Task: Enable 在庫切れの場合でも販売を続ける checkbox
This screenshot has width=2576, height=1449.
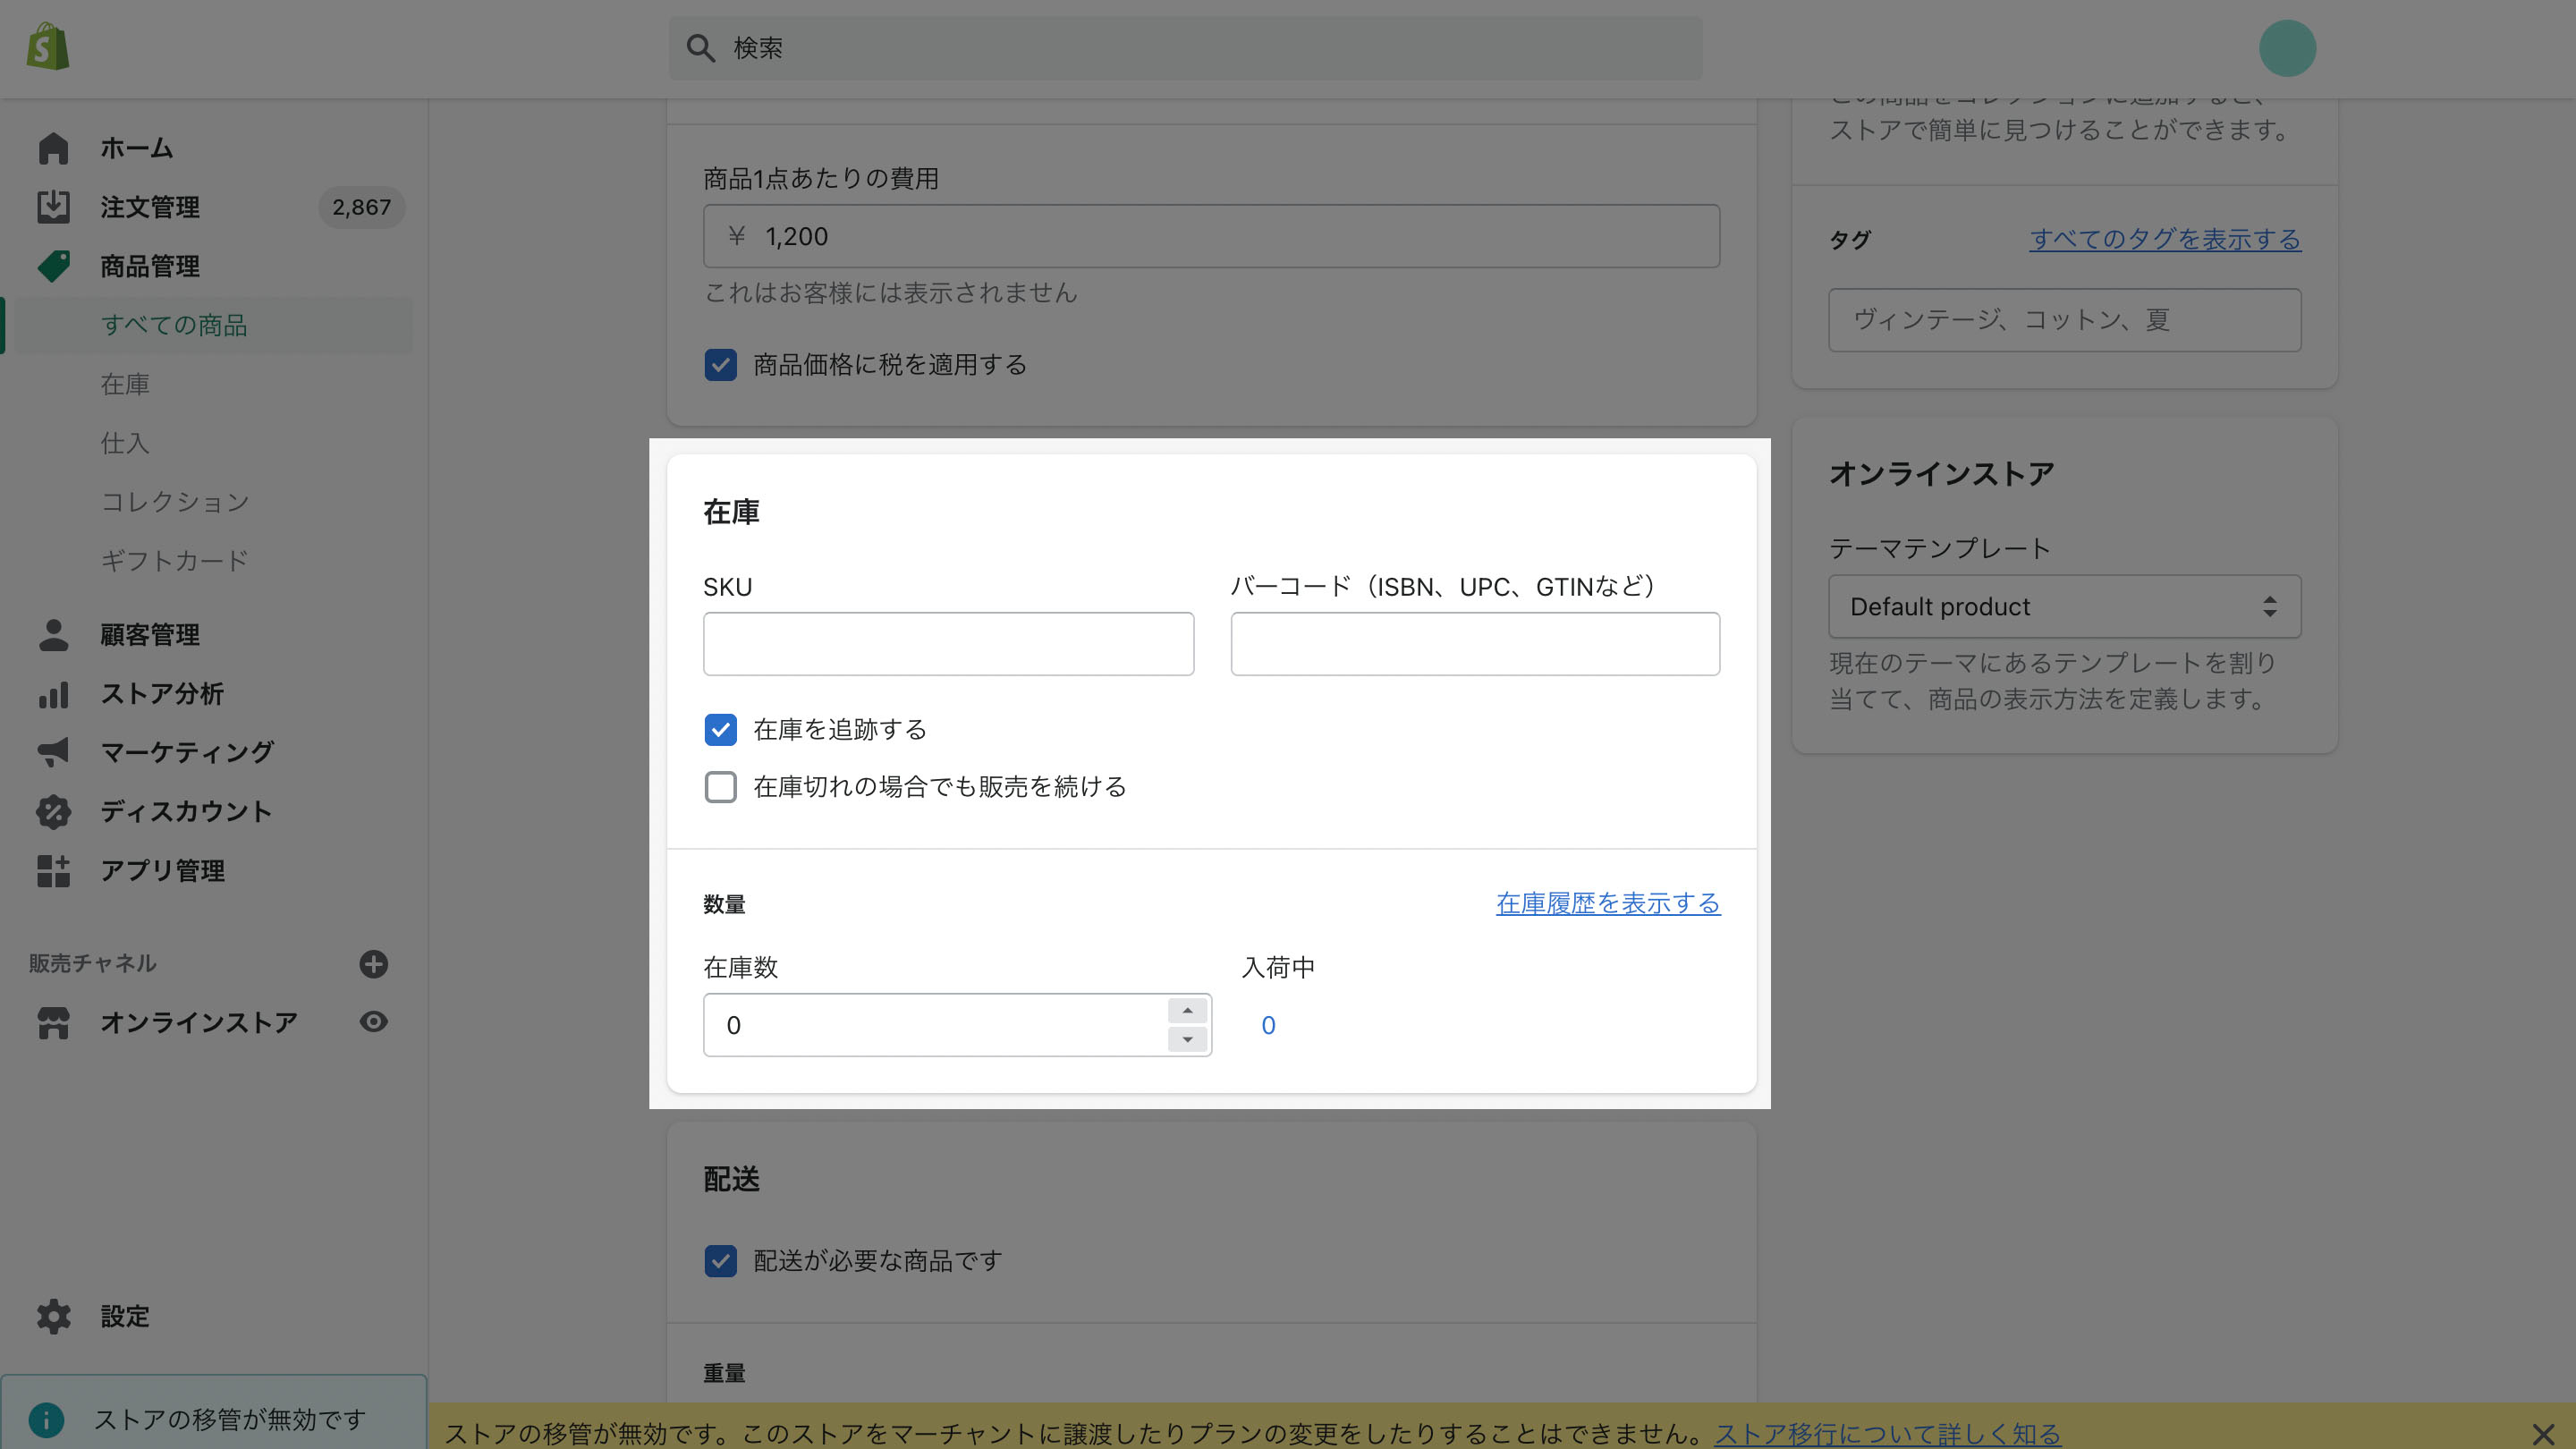Action: 720,787
